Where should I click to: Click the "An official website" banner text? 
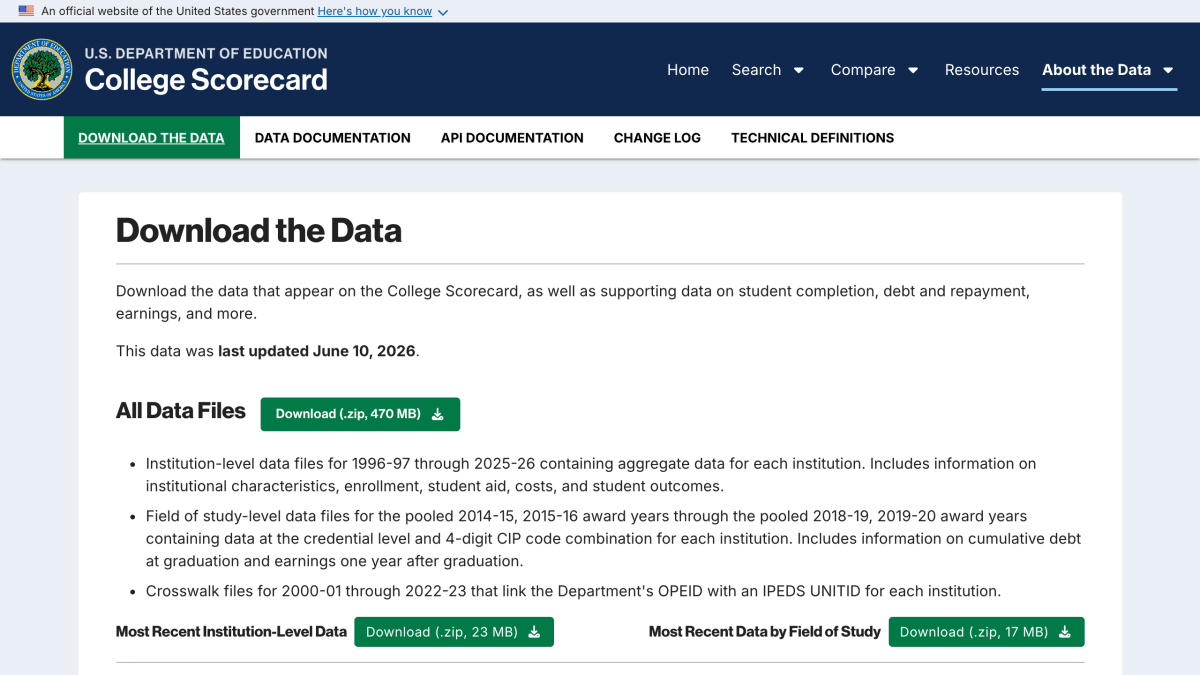point(178,11)
